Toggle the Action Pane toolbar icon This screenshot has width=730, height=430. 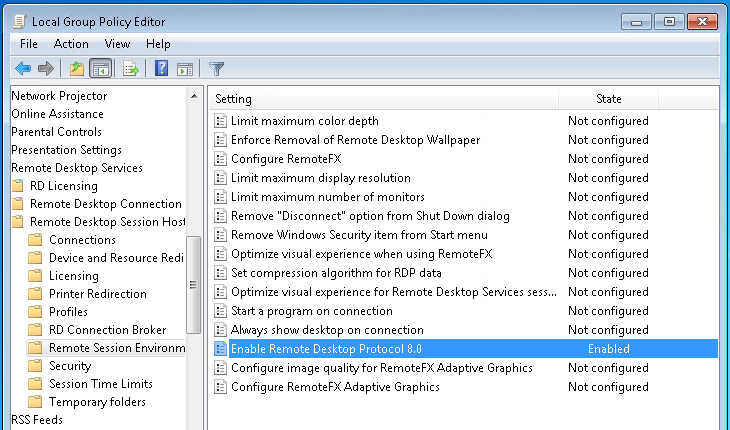pos(185,69)
